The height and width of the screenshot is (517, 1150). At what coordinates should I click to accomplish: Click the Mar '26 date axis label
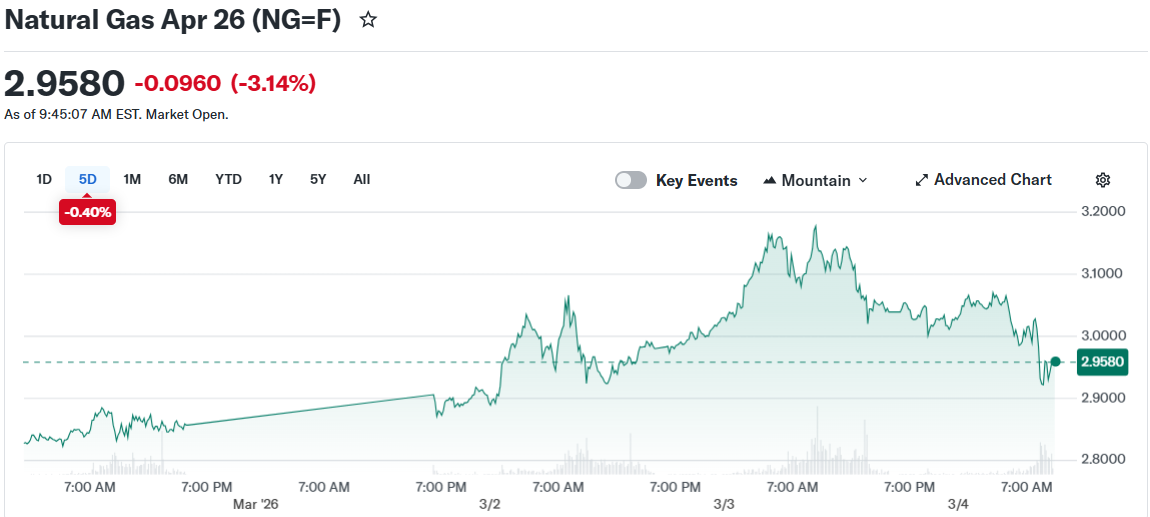pyautogui.click(x=256, y=504)
